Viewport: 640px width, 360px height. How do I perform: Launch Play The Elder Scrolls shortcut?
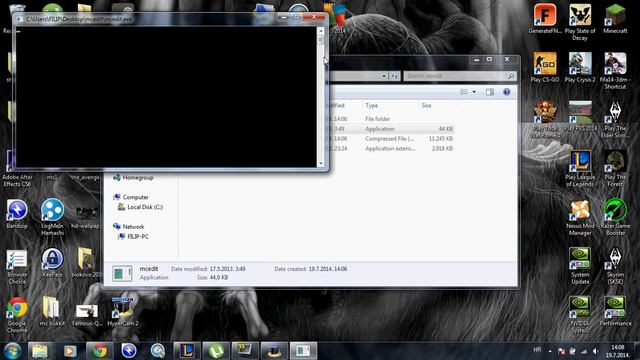coord(615,119)
